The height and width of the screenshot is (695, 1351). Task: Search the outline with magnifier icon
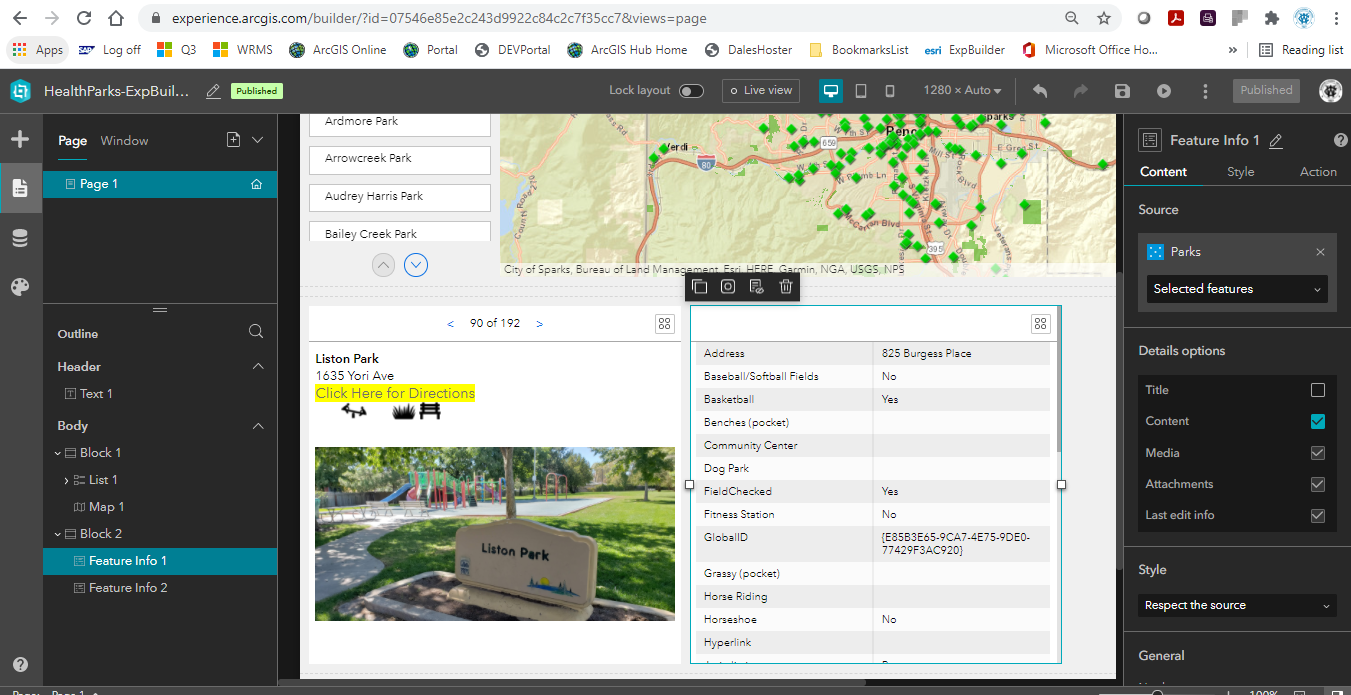256,332
